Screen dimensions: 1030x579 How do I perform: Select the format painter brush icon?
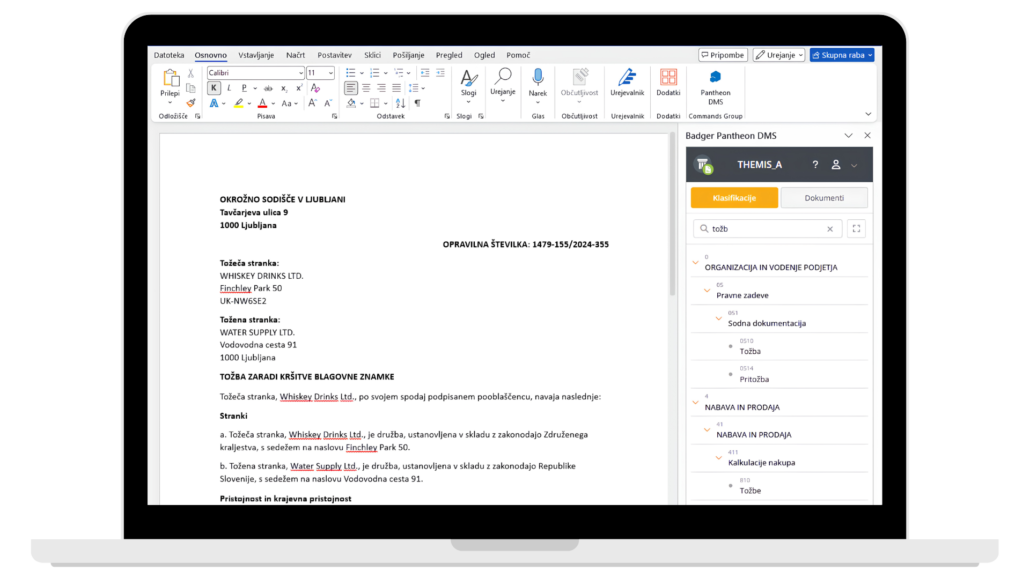190,103
